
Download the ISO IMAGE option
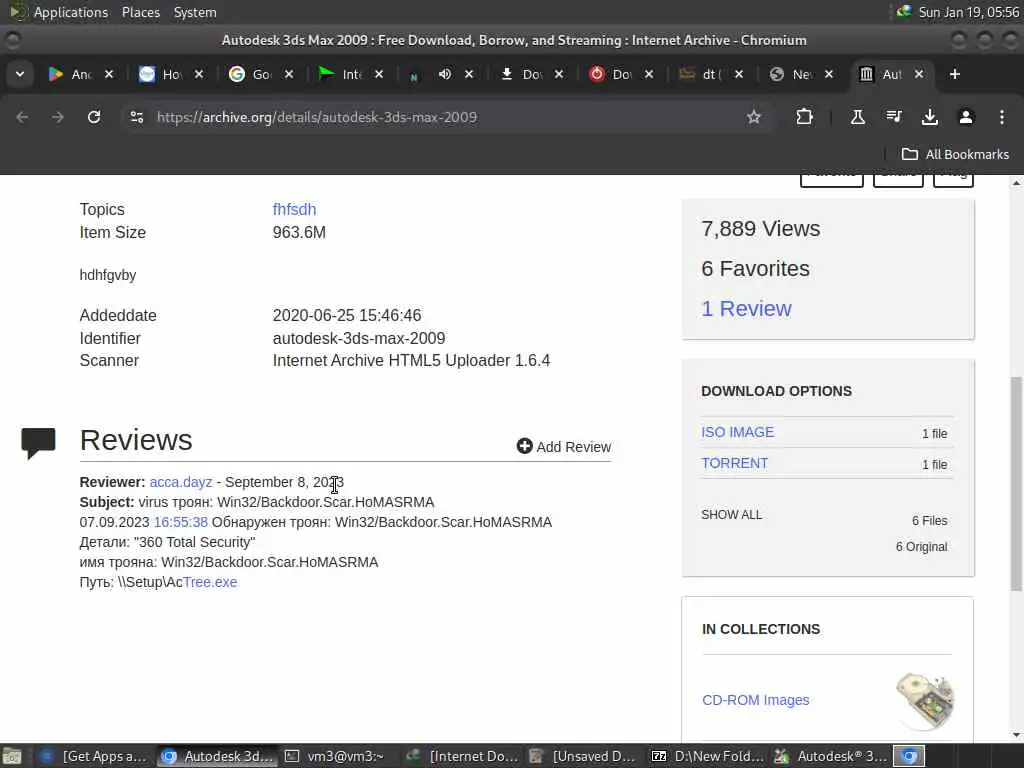click(737, 432)
